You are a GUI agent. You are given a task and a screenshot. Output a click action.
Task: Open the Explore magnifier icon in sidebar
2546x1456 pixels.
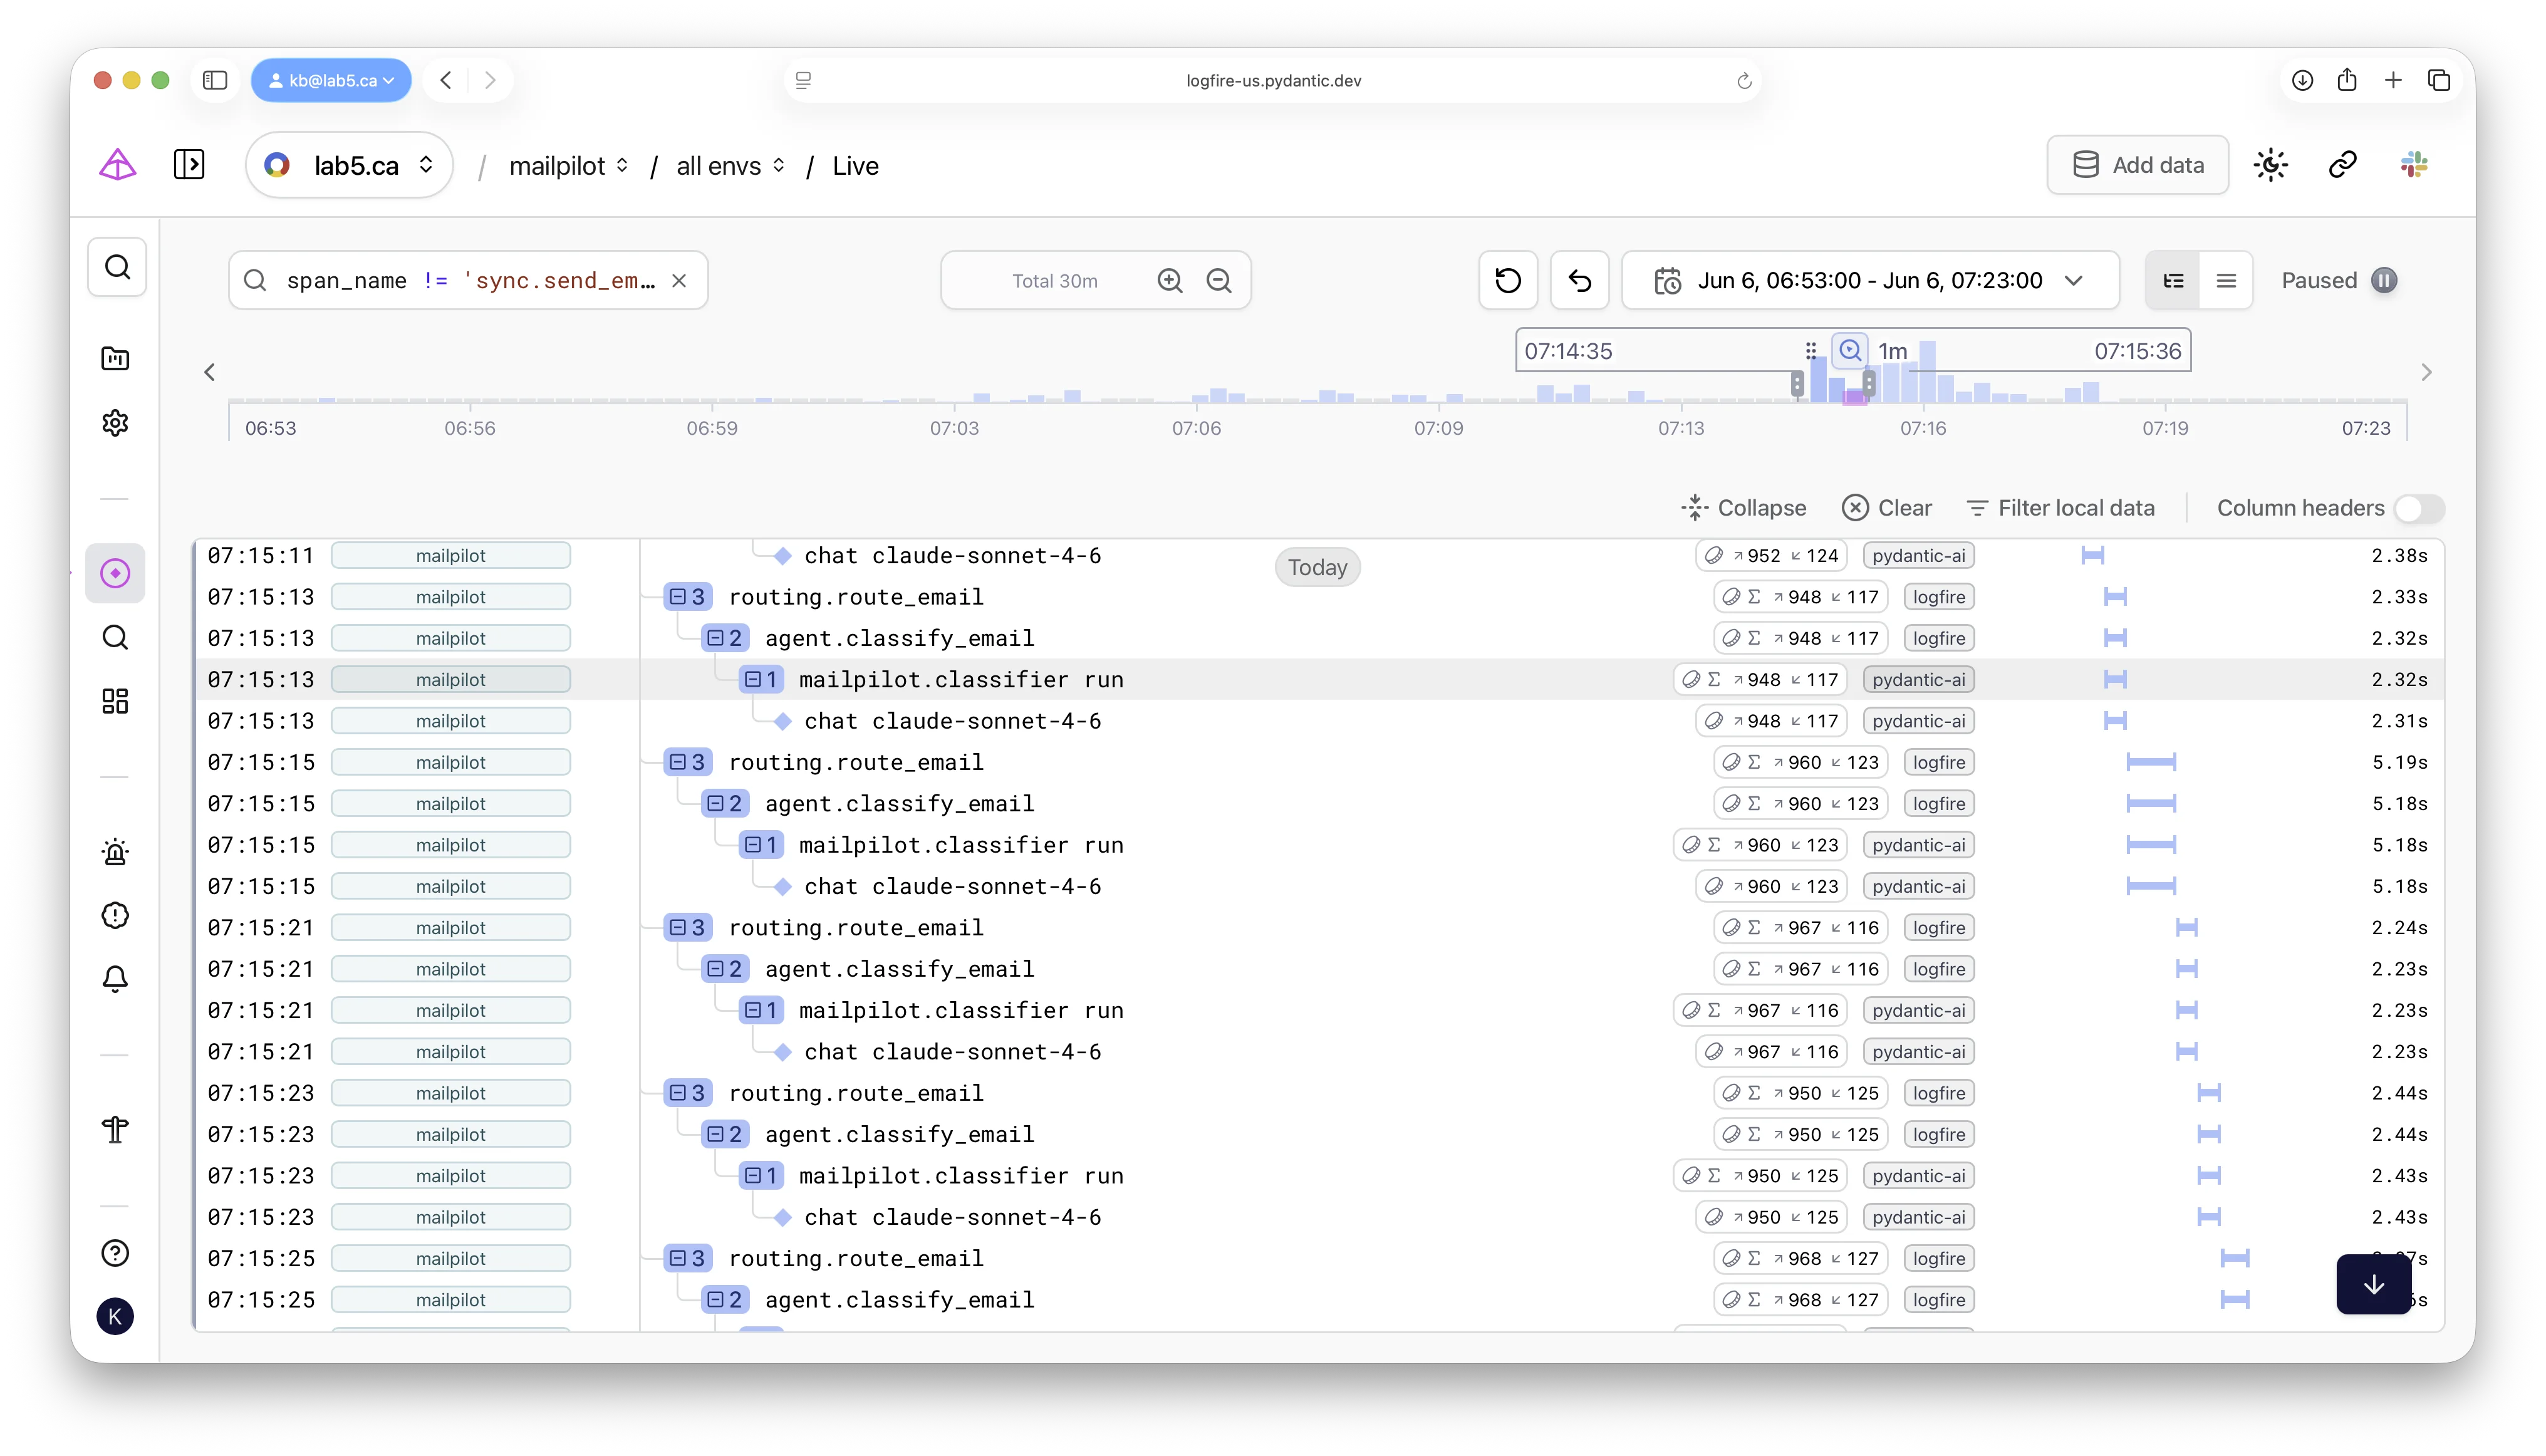(115, 638)
